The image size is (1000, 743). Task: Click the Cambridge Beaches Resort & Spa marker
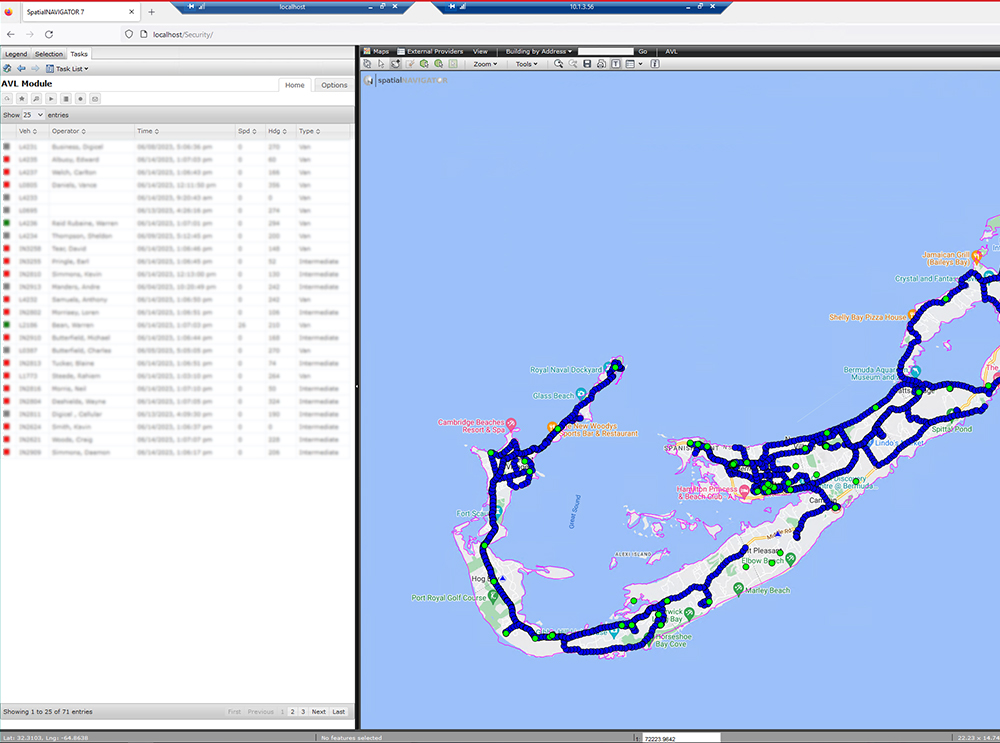[511, 424]
